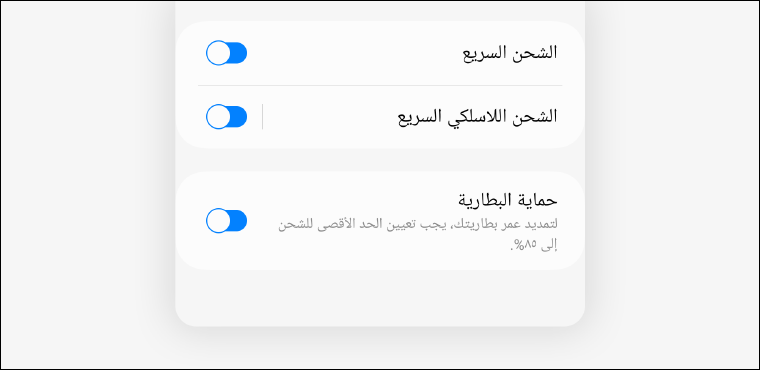Click the white knob of the wireless charging switch
This screenshot has height=370, width=760.
(219, 117)
